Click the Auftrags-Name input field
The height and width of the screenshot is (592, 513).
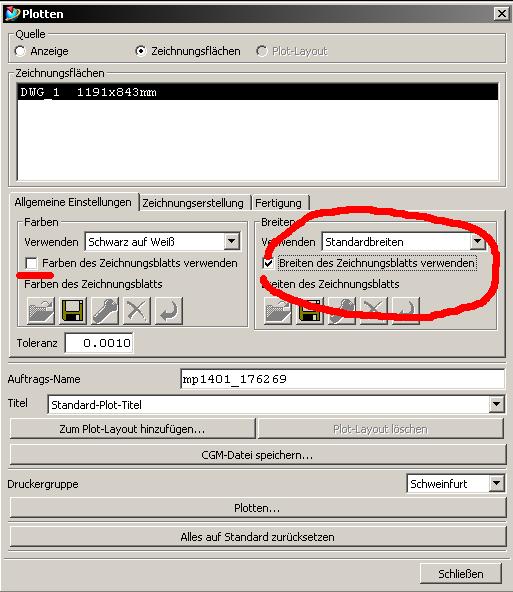tap(342, 379)
